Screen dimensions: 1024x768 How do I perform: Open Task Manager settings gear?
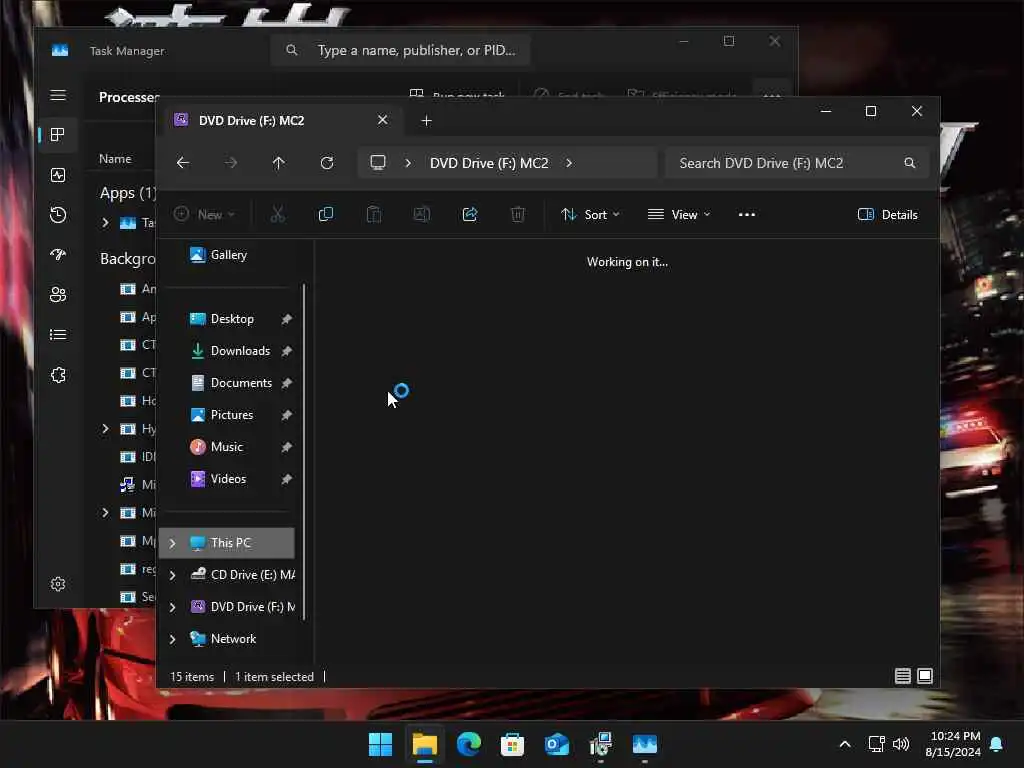tap(58, 584)
